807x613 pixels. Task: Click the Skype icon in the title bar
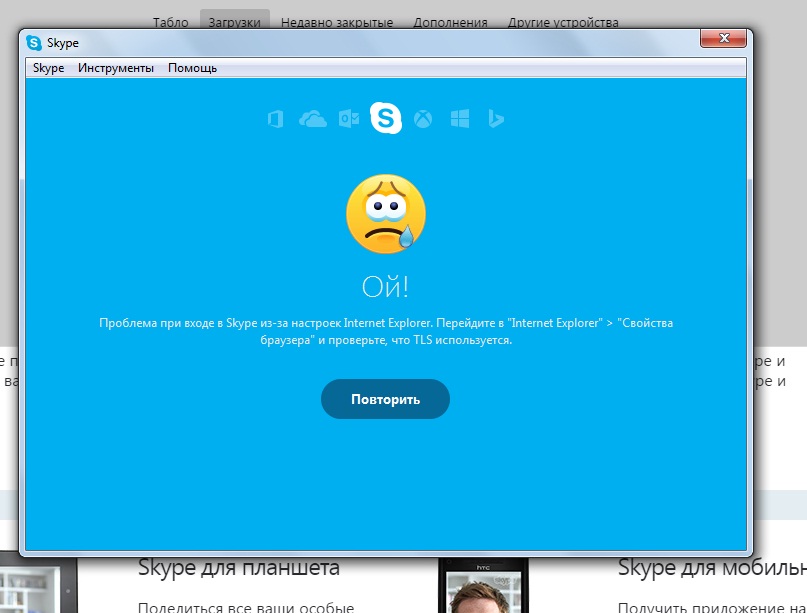pyautogui.click(x=35, y=43)
